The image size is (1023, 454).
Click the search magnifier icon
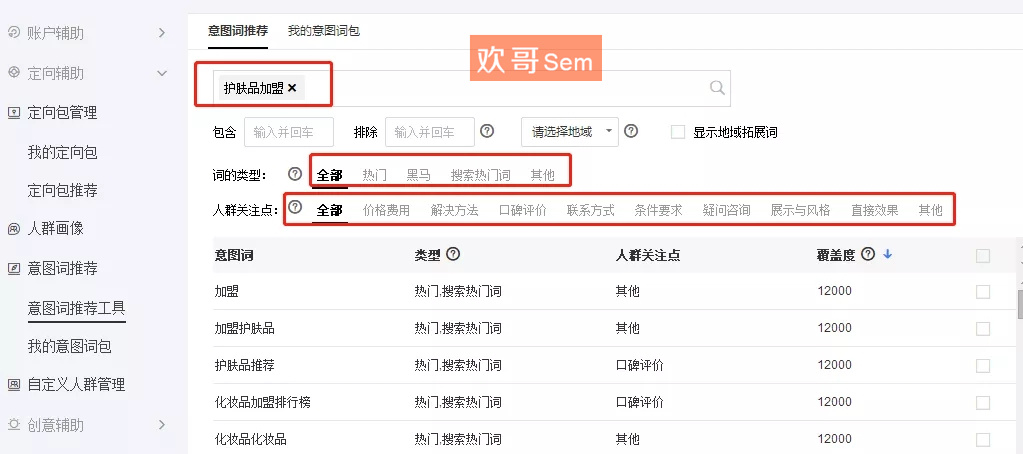717,88
